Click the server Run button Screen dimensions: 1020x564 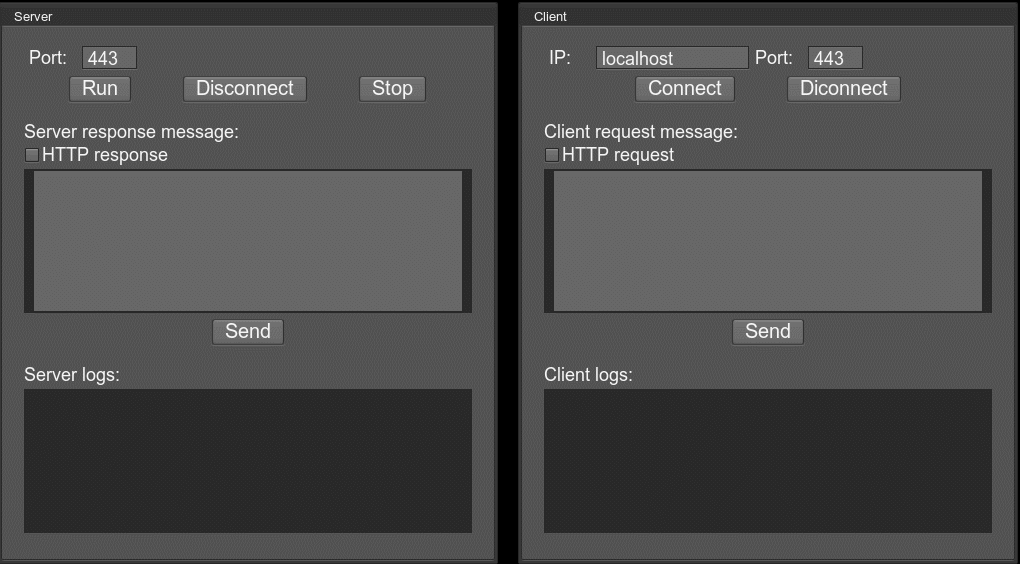(x=100, y=89)
